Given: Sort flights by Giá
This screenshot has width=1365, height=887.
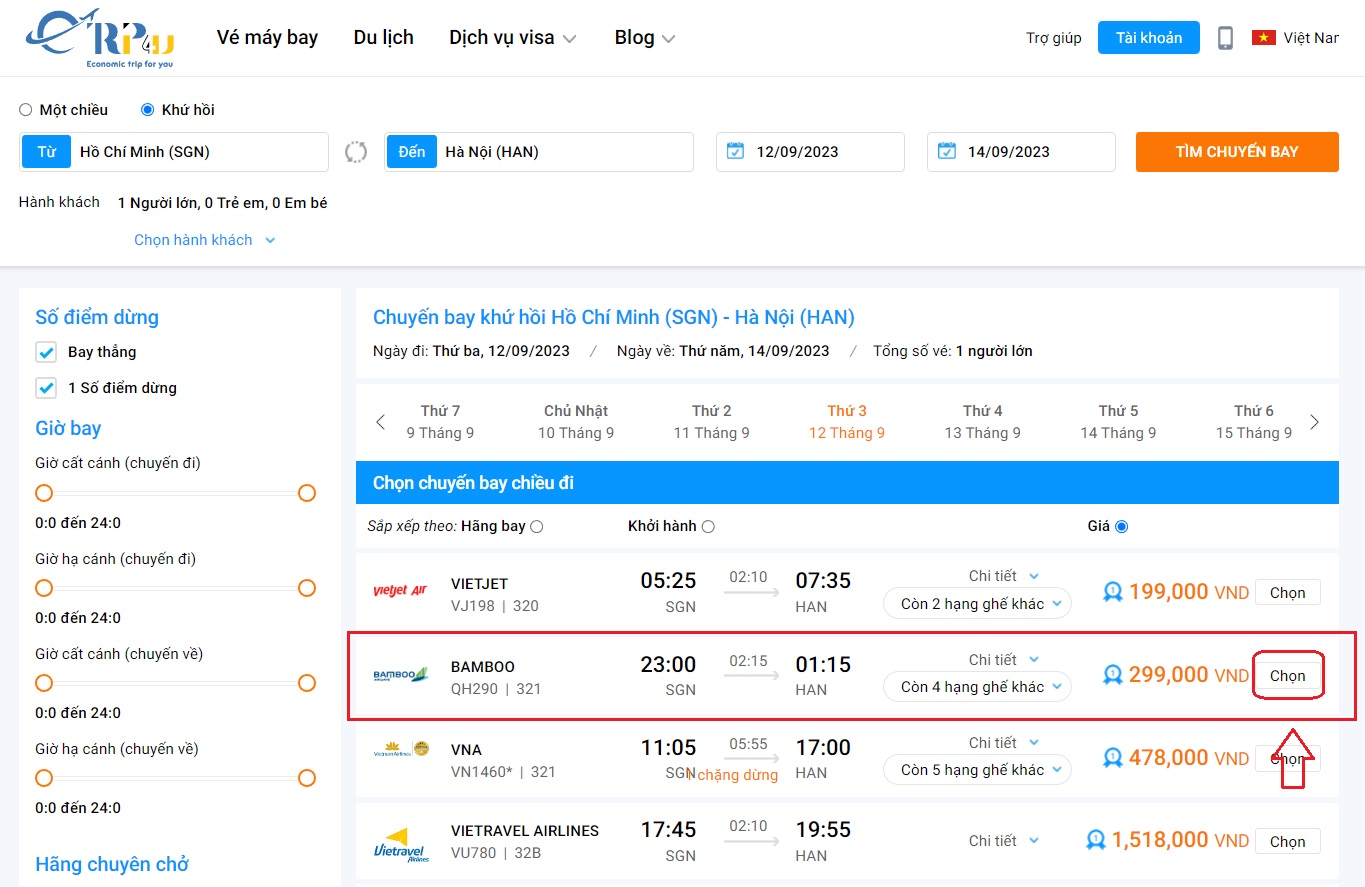Looking at the screenshot, I should pos(1121,527).
